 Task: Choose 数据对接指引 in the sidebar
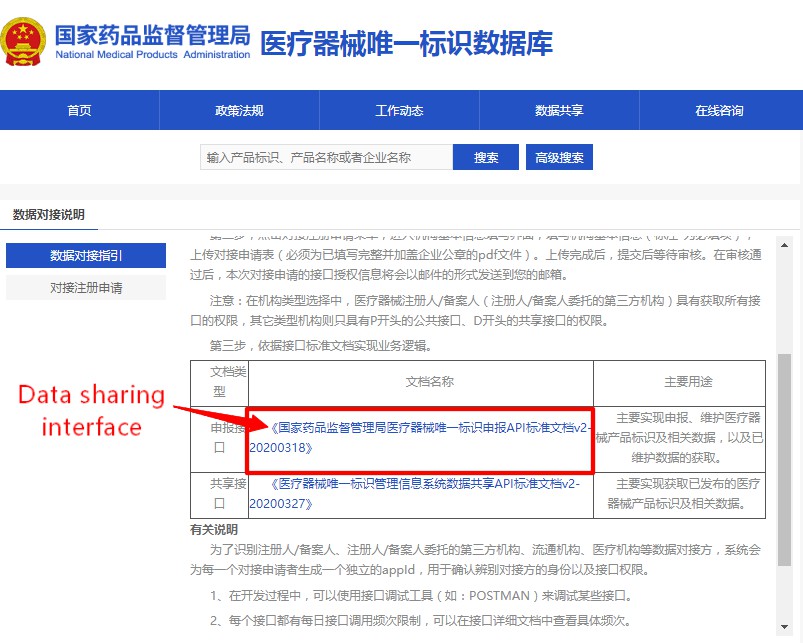click(x=86, y=256)
